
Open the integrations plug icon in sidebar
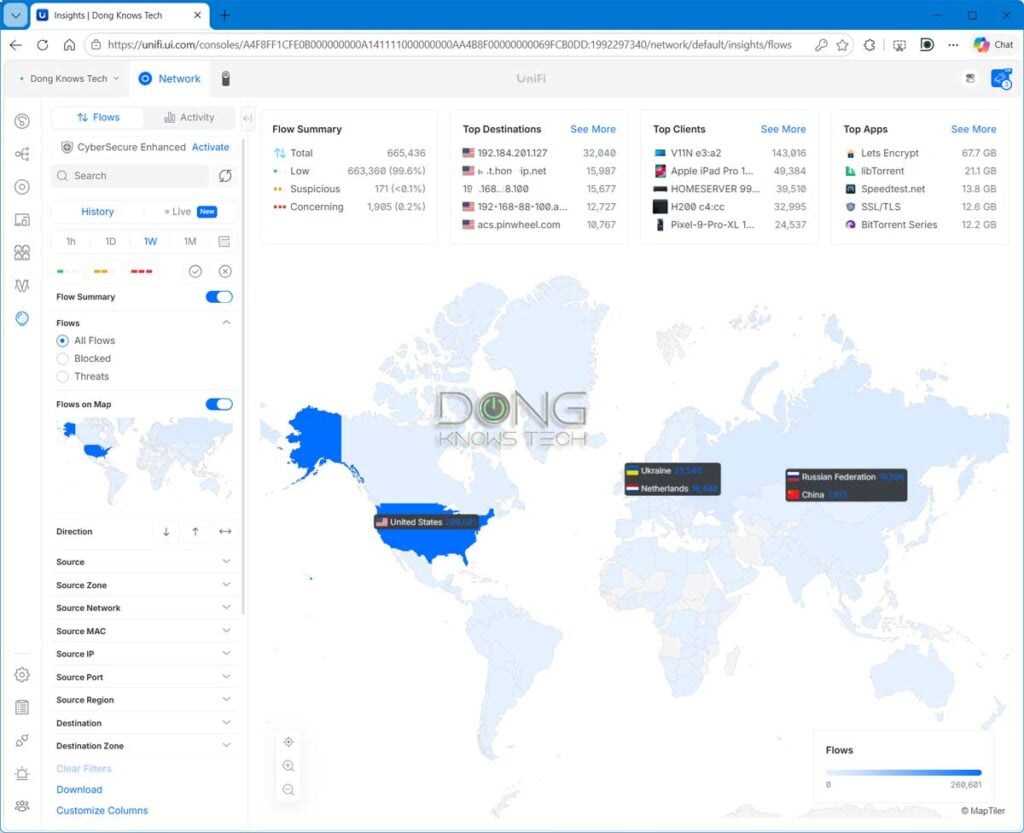coord(22,740)
